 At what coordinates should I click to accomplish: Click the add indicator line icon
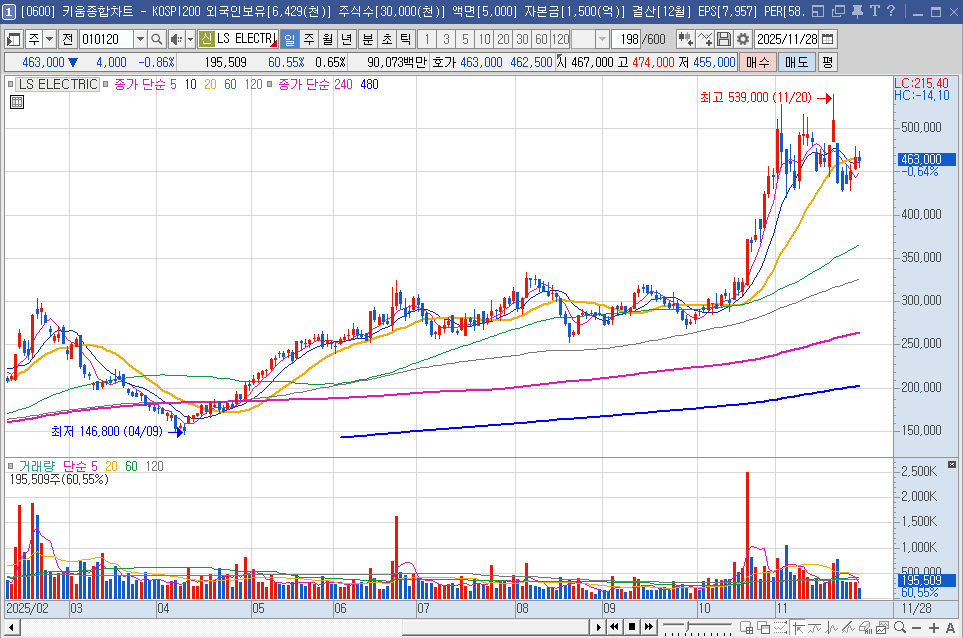(704, 39)
